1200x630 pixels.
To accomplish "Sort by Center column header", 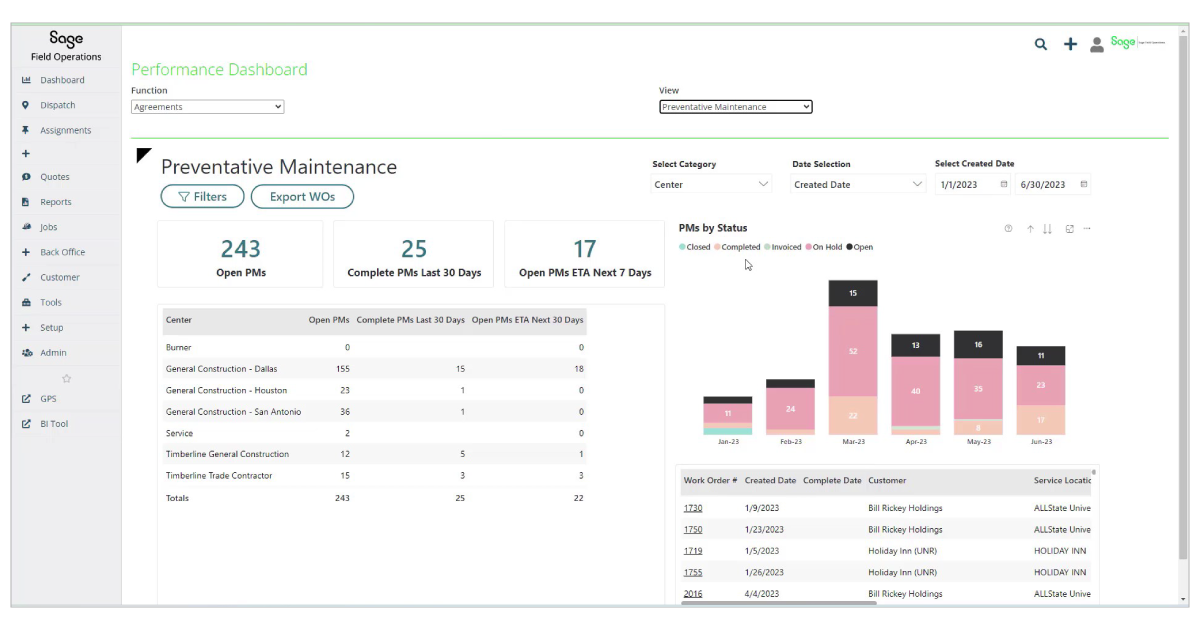I will pos(179,320).
